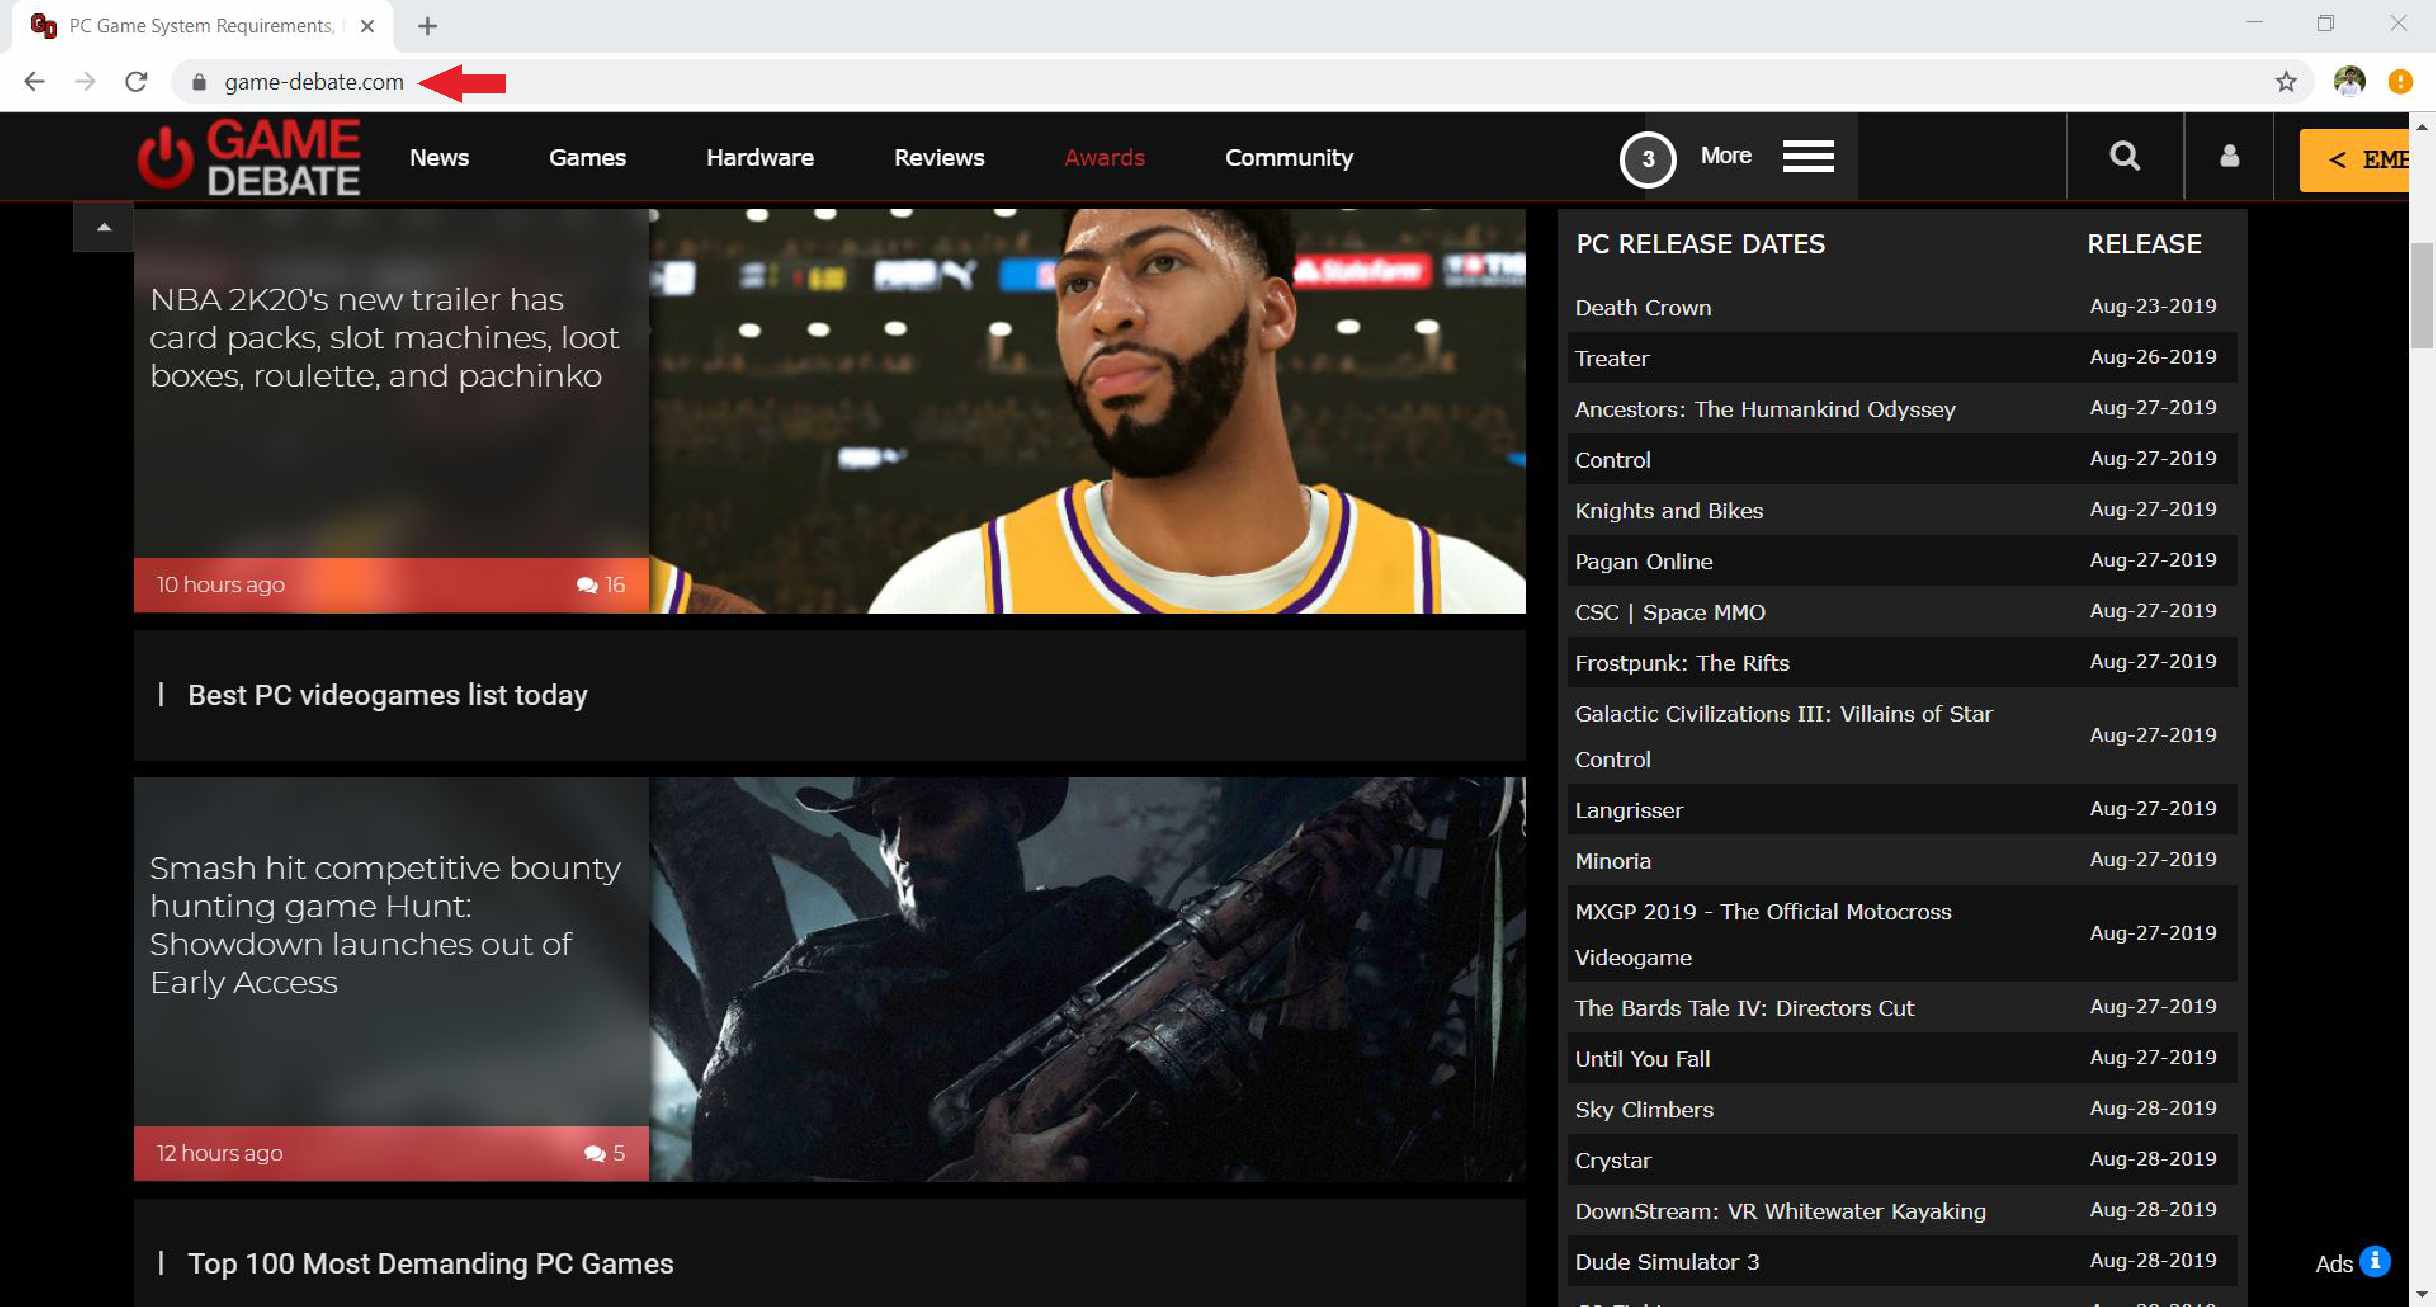Open the Hardware menu item
The image size is (2436, 1307).
click(759, 158)
